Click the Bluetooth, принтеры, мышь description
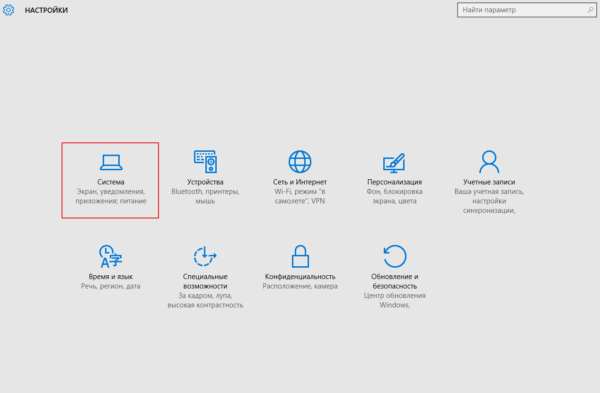This screenshot has width=600, height=393. click(x=205, y=196)
